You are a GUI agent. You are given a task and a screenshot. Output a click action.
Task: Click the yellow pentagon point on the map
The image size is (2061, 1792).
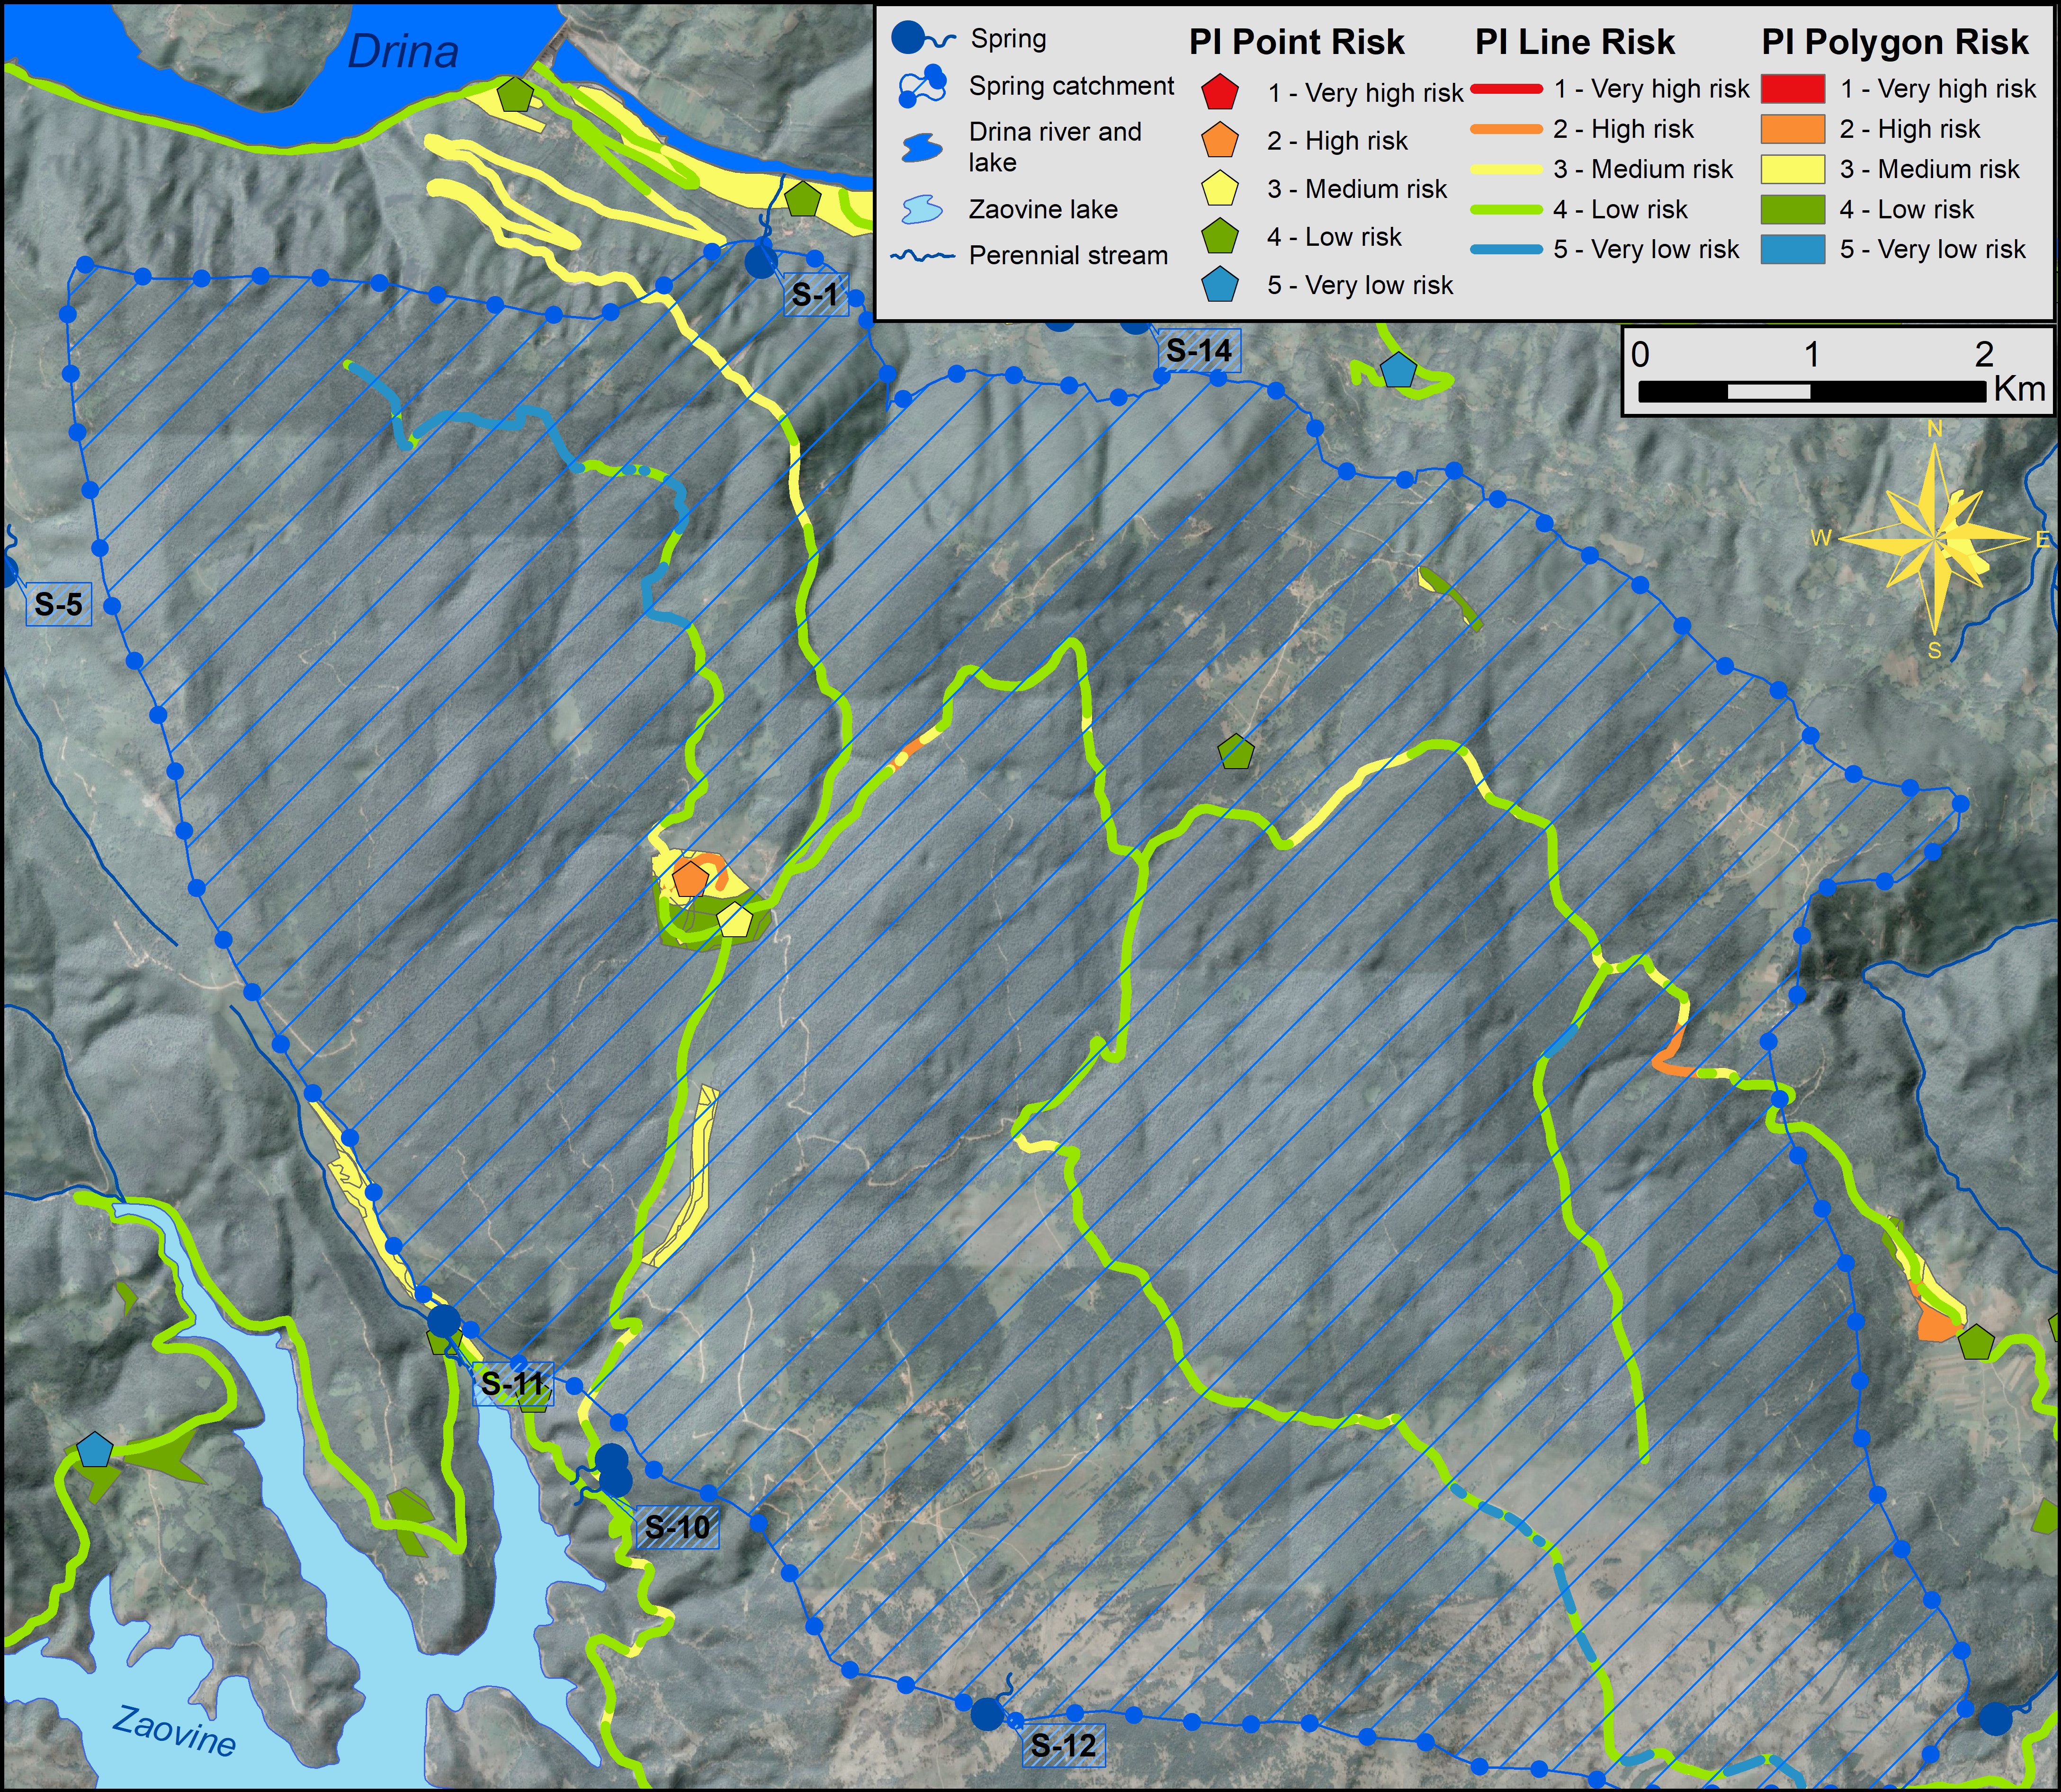point(736,920)
